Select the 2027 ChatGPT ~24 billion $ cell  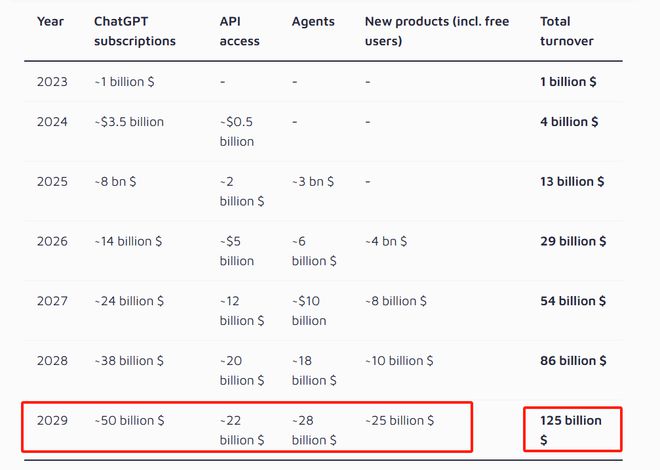point(129,301)
